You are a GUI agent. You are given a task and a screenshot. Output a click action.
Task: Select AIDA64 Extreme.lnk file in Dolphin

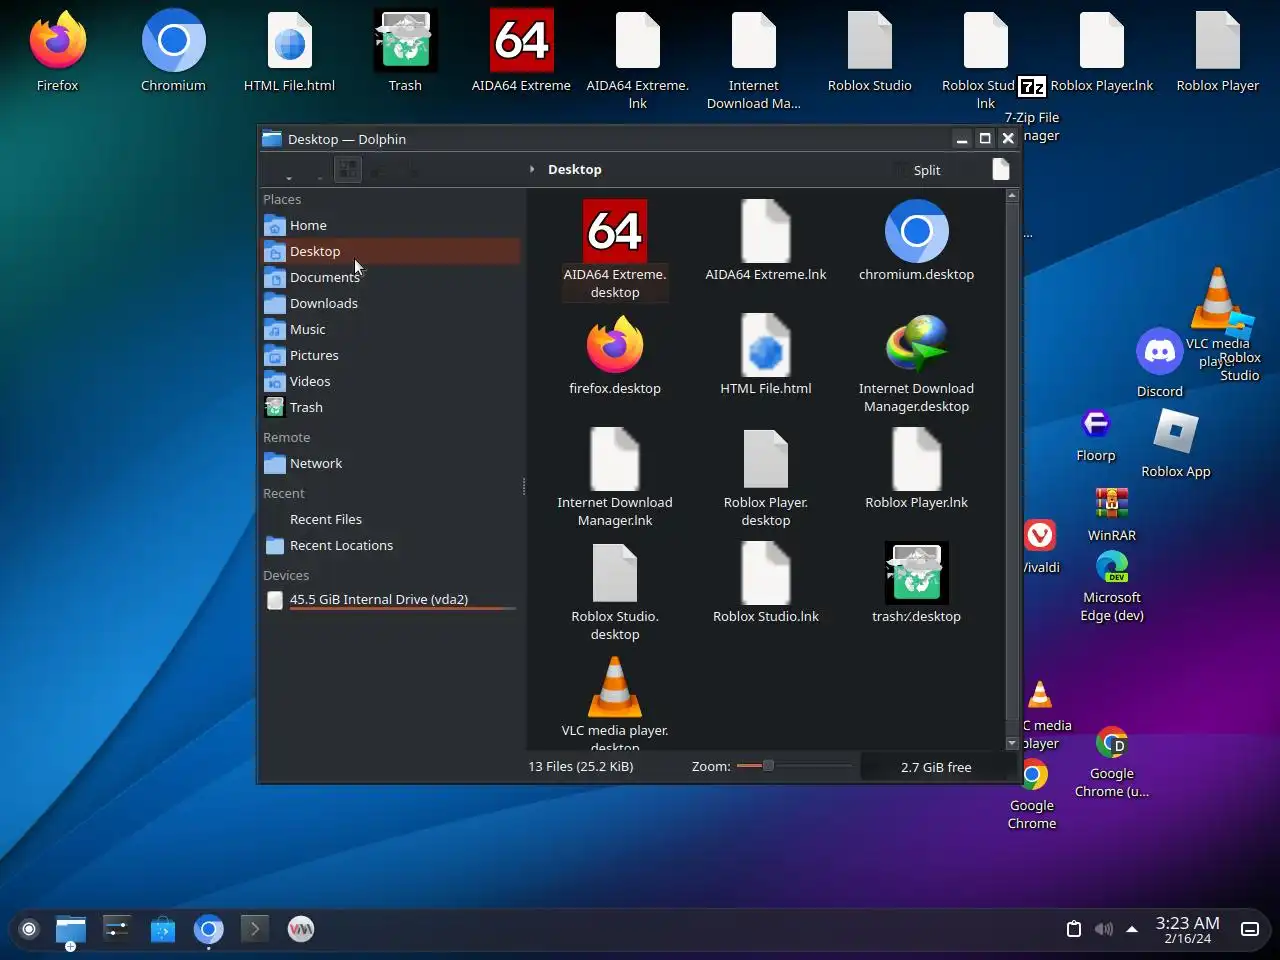(766, 241)
